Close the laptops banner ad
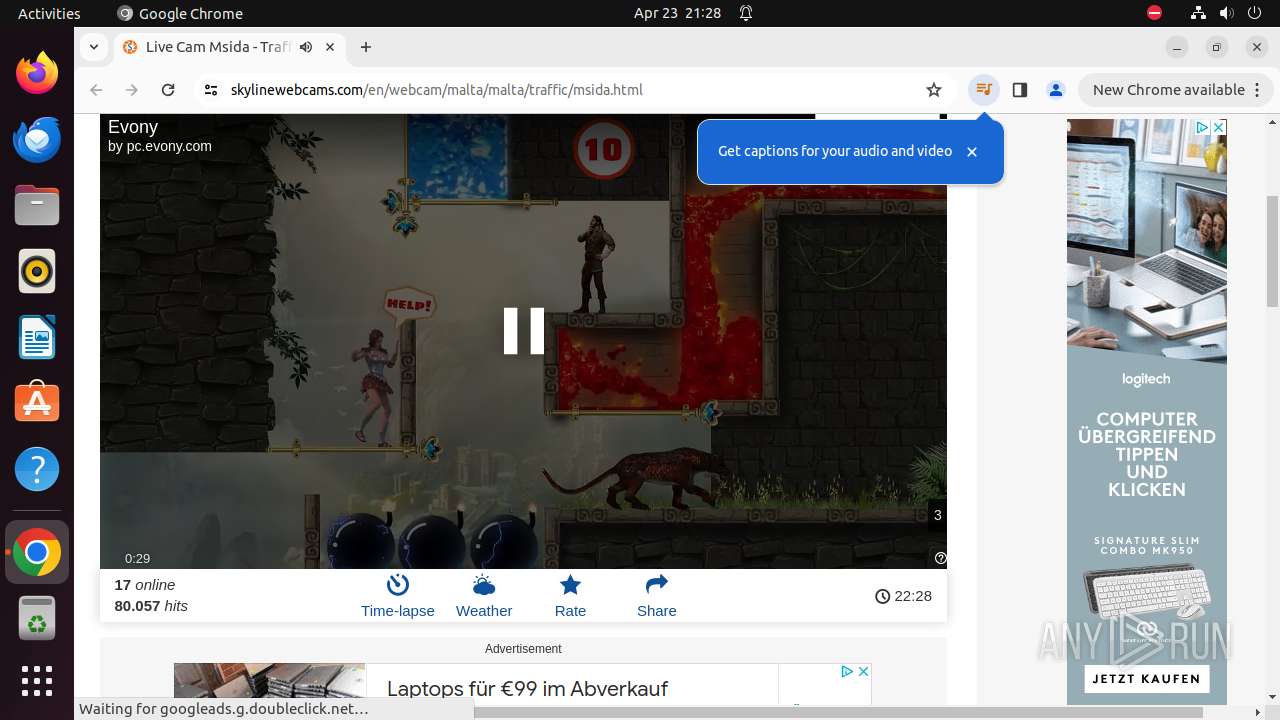 coord(863,671)
